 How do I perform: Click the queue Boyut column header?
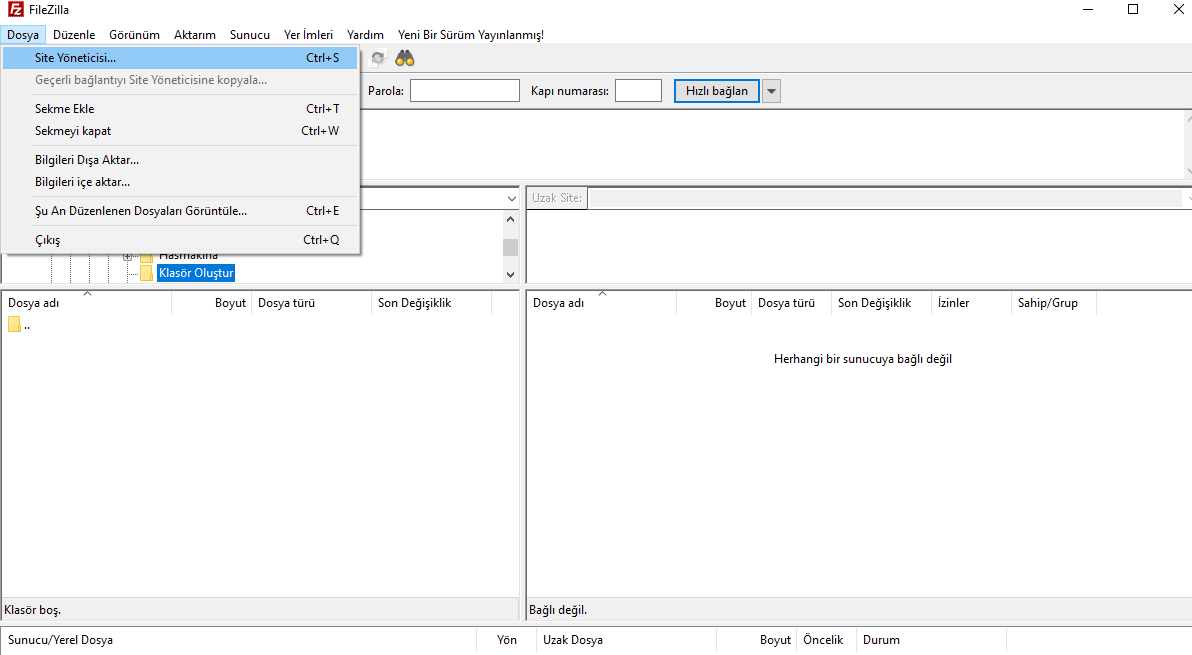tap(756, 640)
